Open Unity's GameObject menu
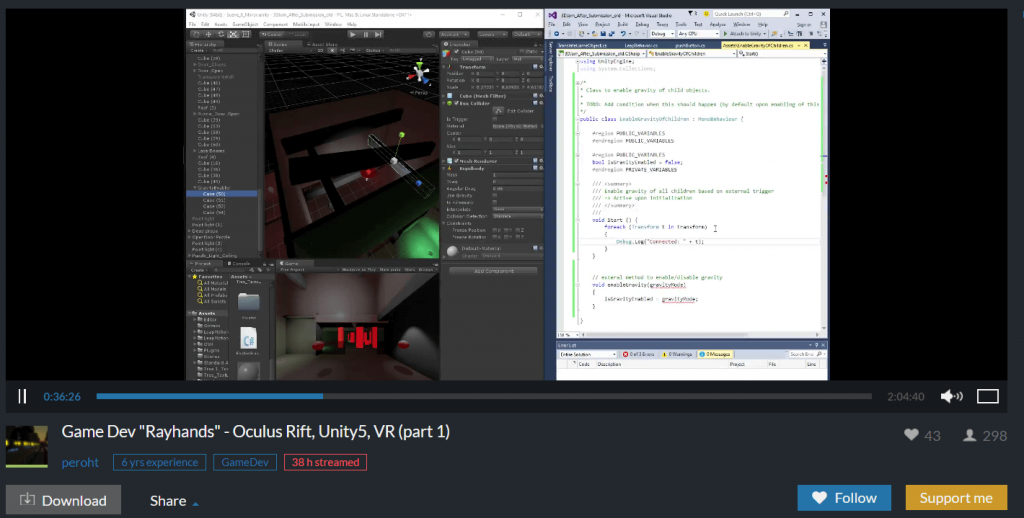The height and width of the screenshot is (518, 1024). point(245,24)
